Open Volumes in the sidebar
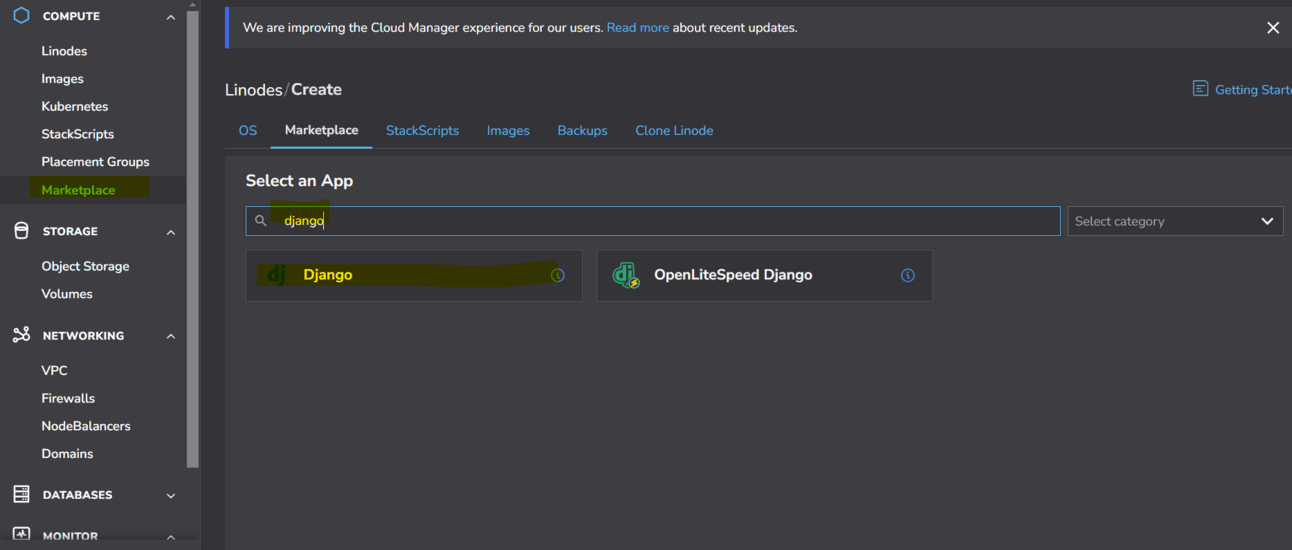This screenshot has width=1292, height=550. 67,294
